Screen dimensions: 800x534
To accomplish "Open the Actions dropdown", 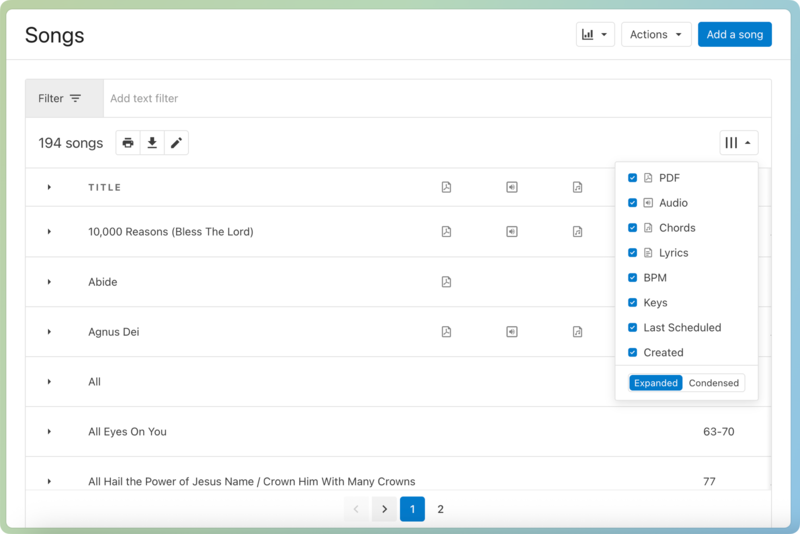I will 656,35.
